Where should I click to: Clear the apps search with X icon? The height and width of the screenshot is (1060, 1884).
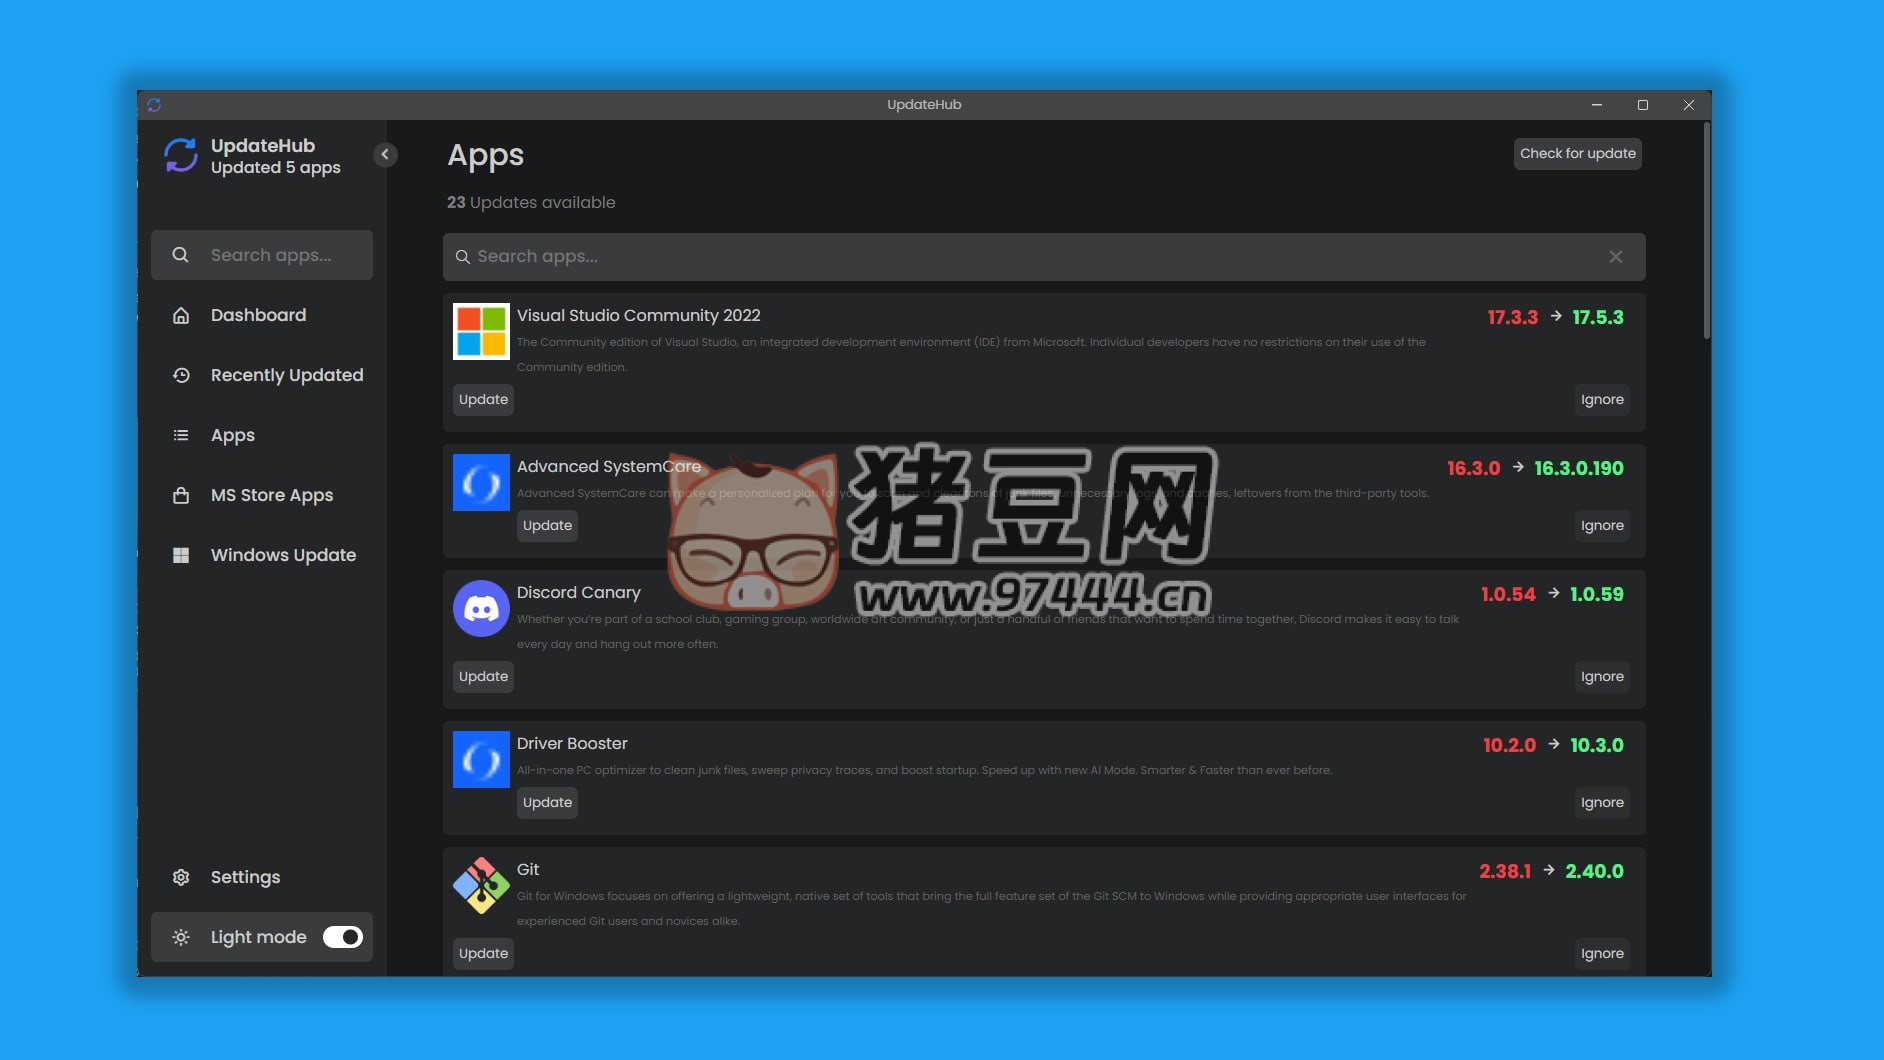point(1615,257)
